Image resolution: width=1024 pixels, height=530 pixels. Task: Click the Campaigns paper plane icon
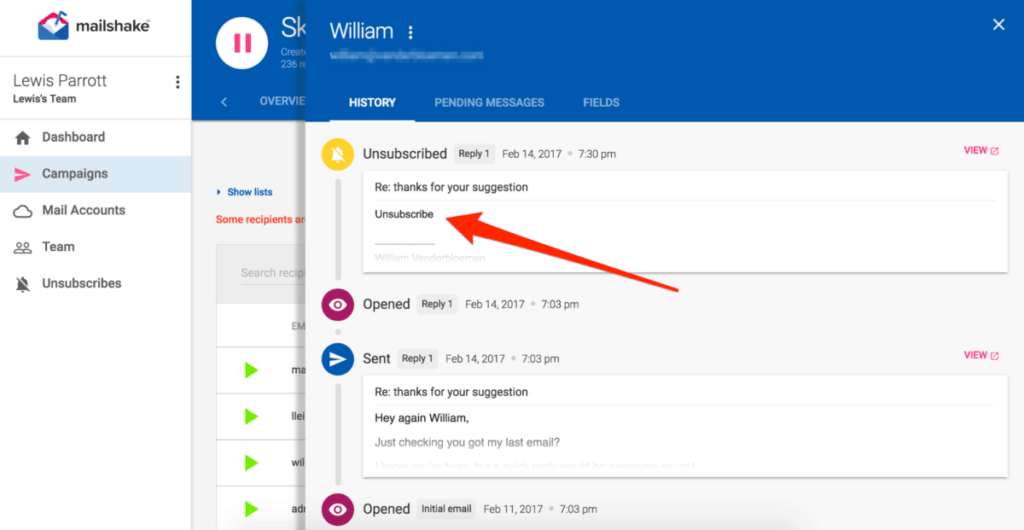(x=23, y=174)
